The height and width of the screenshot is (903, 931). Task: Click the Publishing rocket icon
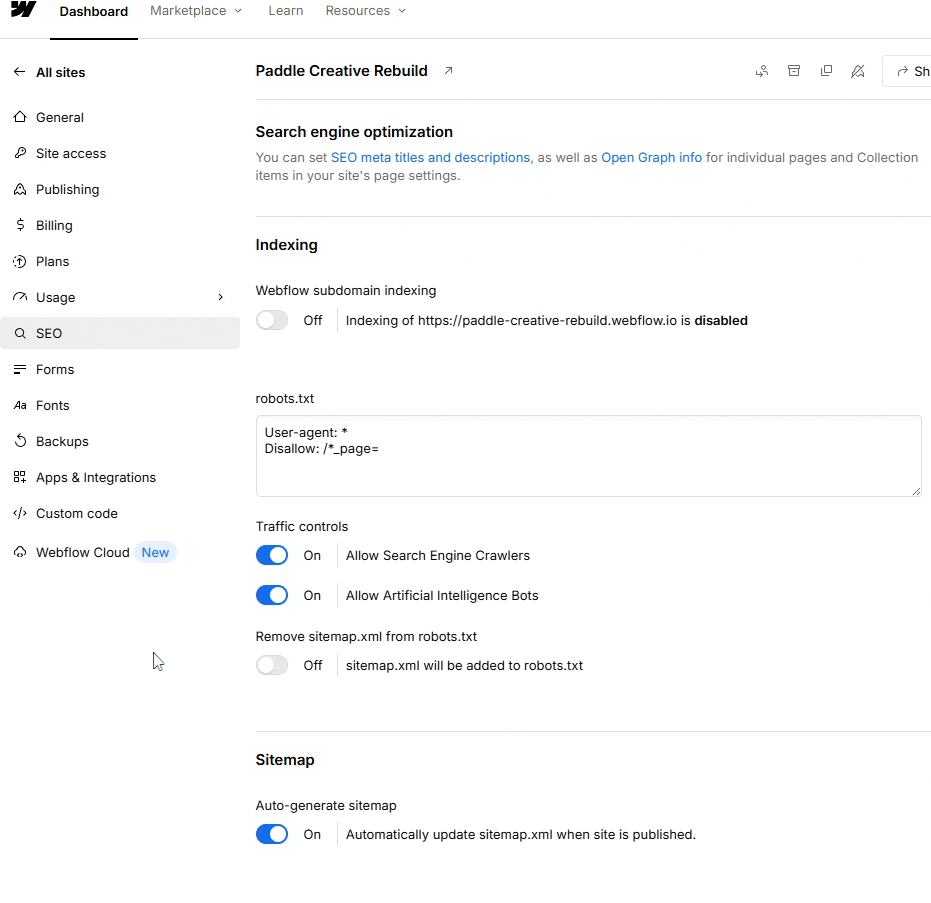(x=20, y=189)
